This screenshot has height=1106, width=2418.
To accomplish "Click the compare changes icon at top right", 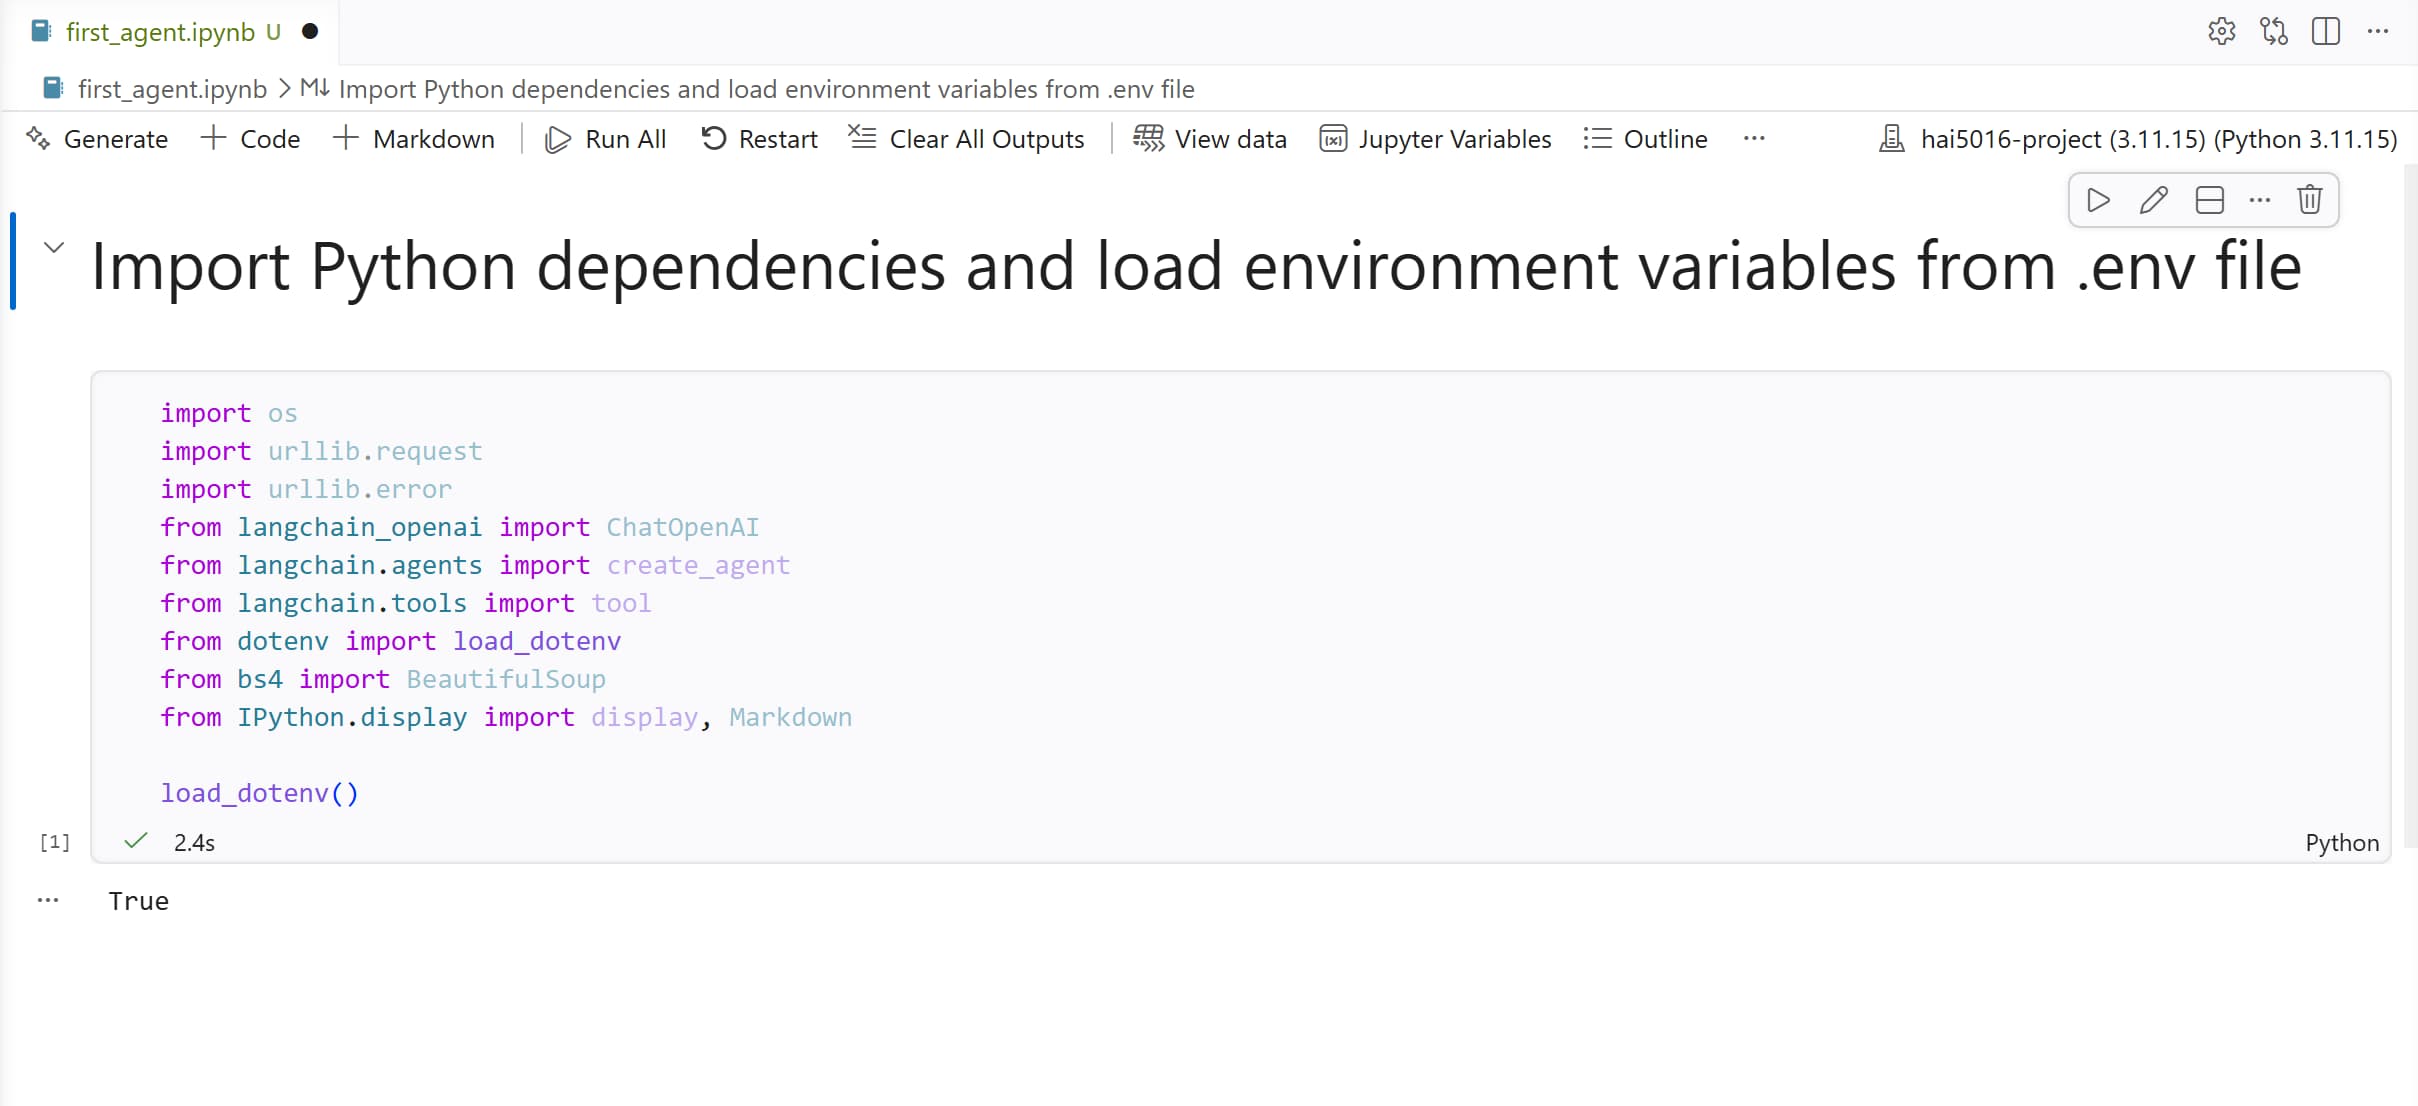I will pyautogui.click(x=2273, y=32).
